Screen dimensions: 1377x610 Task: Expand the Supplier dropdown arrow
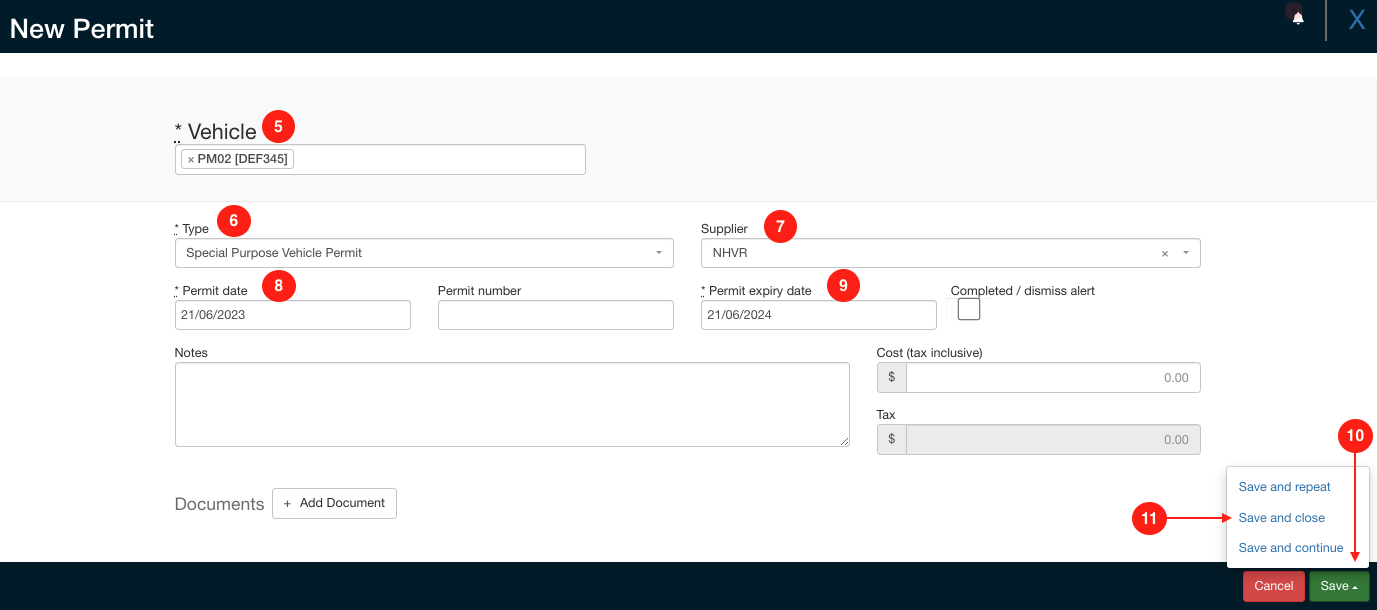click(1186, 253)
